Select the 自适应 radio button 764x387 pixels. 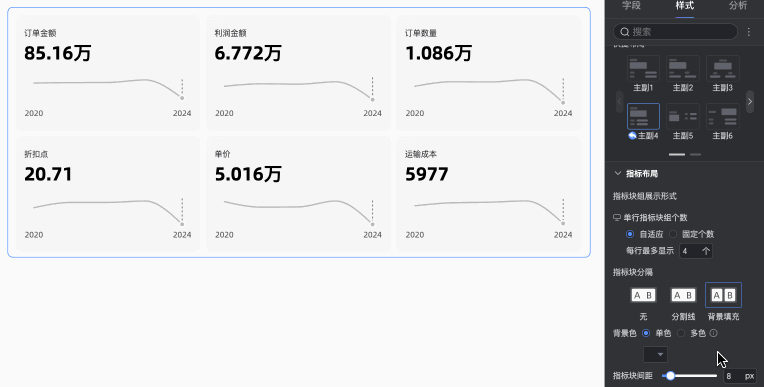[630, 234]
